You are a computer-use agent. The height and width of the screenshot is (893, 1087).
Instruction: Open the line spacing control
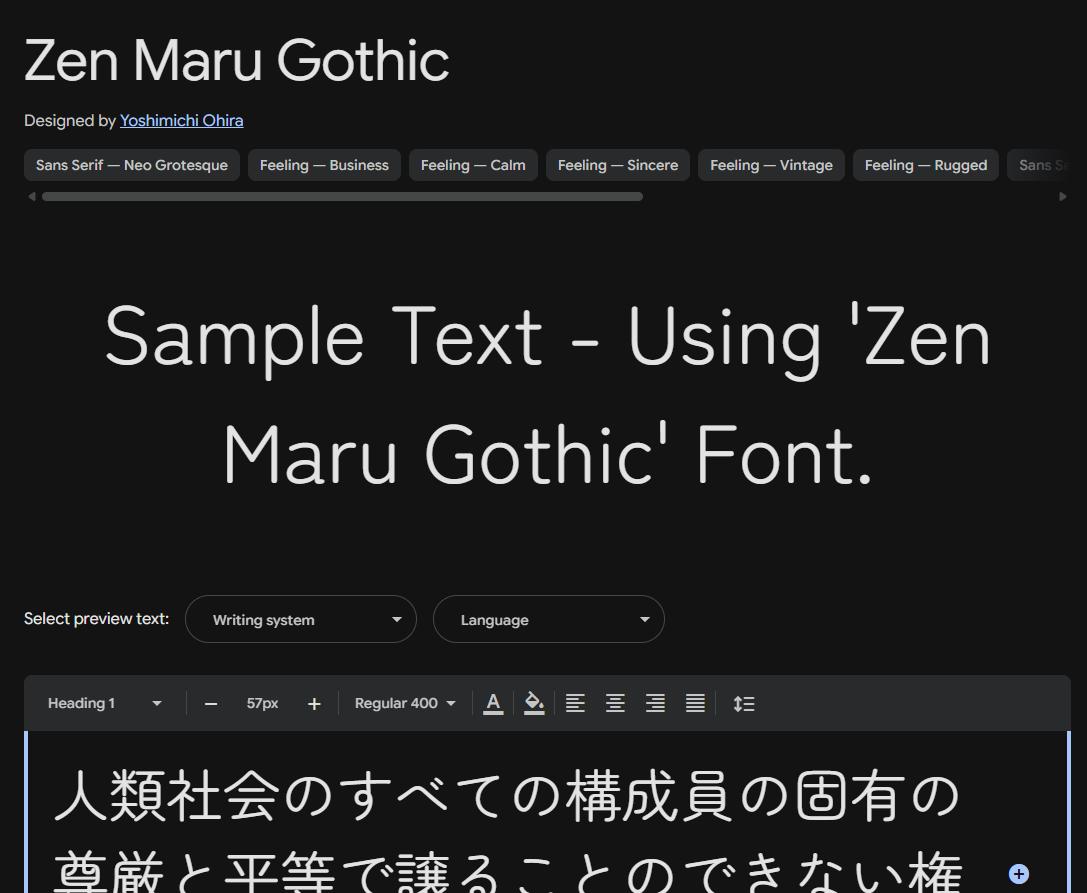[x=744, y=703]
